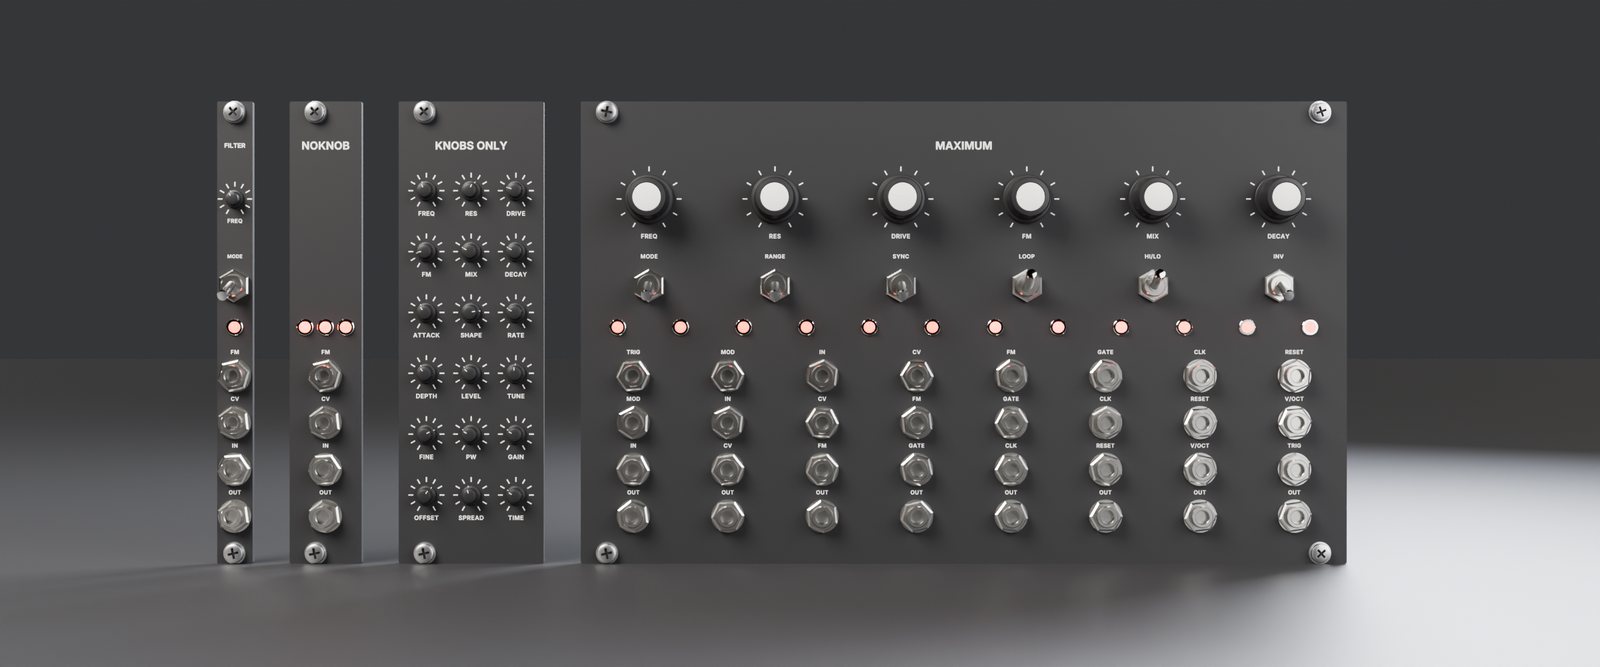Click the TUNE knob

click(515, 373)
